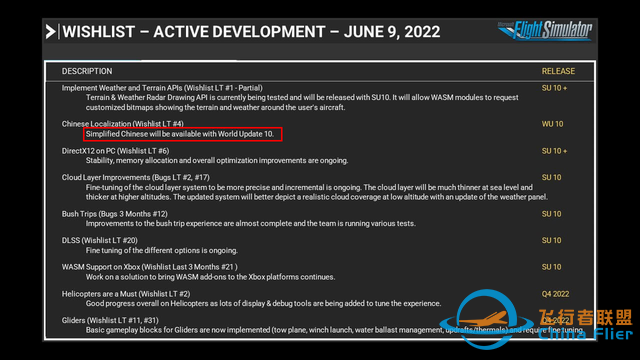Open WASM Support on Xbox entry
The width and height of the screenshot is (640, 360).
pyautogui.click(x=149, y=267)
